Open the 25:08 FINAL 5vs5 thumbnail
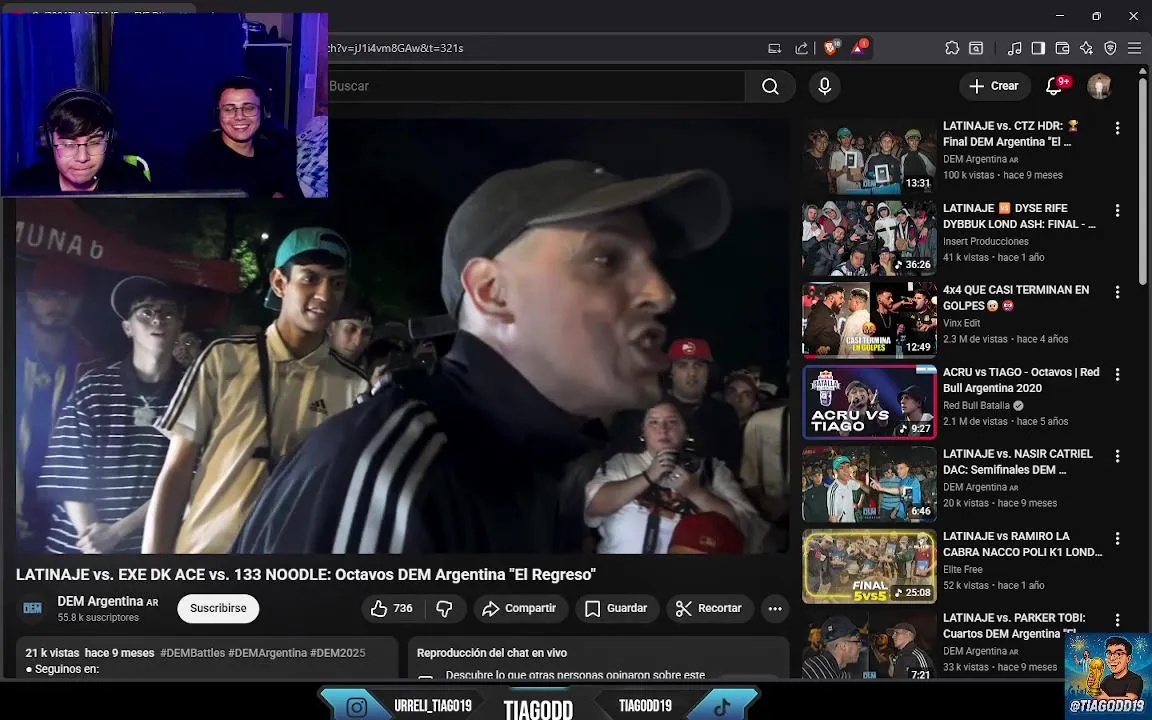The width and height of the screenshot is (1152, 720). click(869, 566)
